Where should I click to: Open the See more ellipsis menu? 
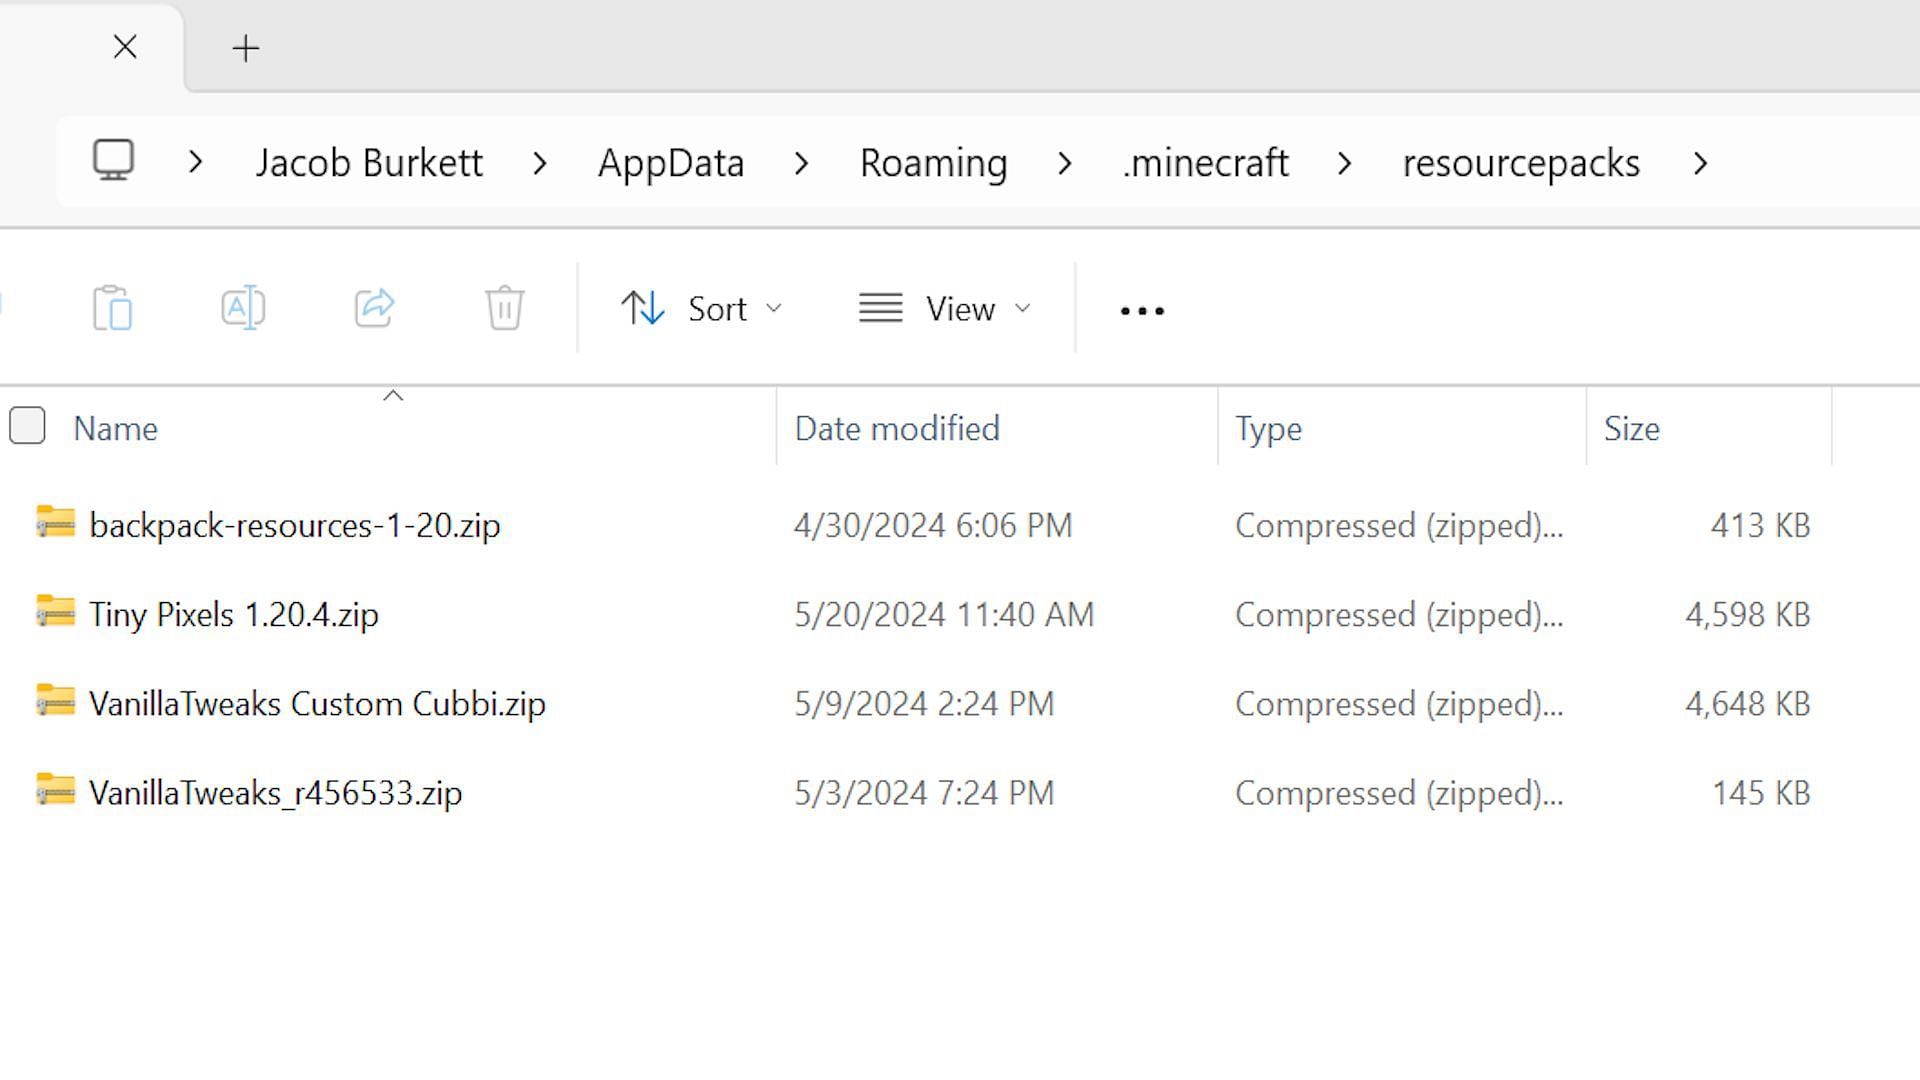(1142, 311)
